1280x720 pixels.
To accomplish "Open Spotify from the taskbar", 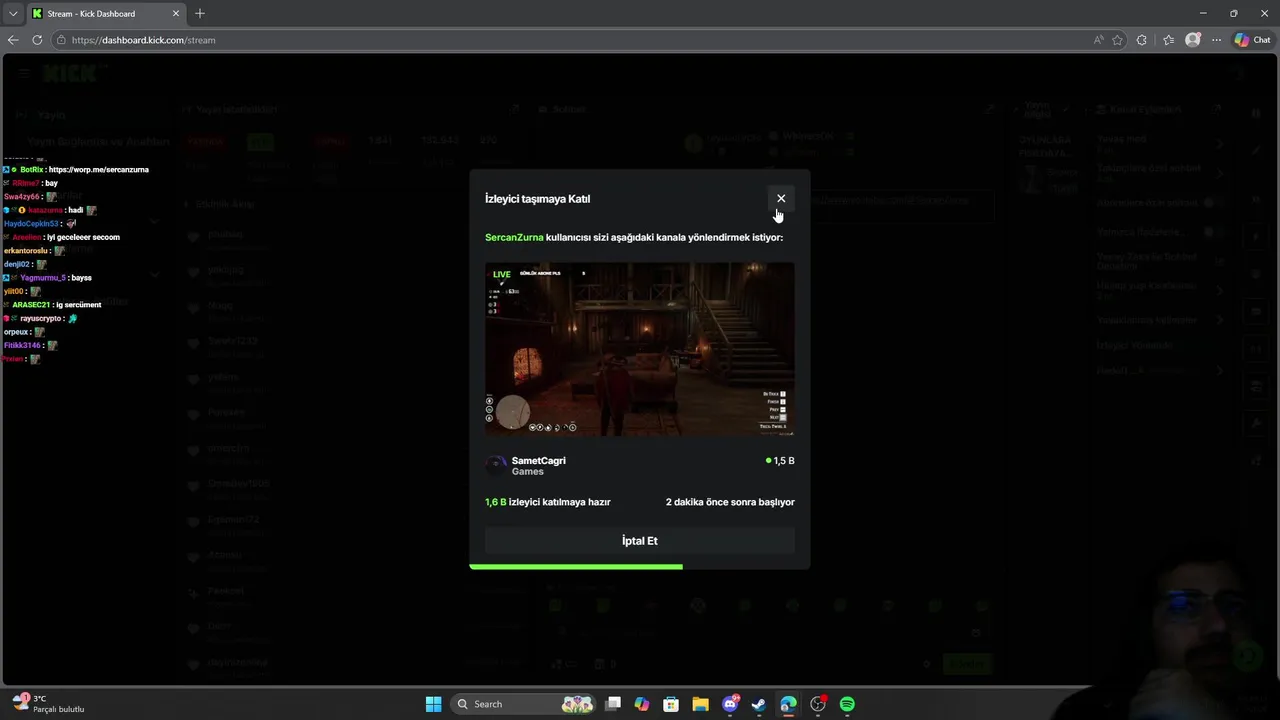I will click(x=847, y=704).
